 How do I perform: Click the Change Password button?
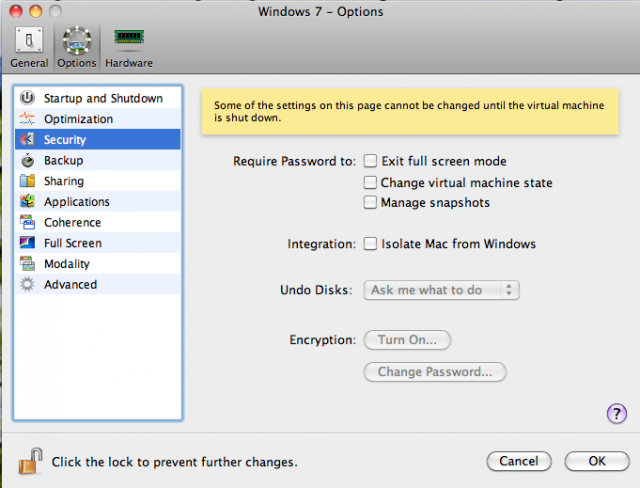[435, 372]
